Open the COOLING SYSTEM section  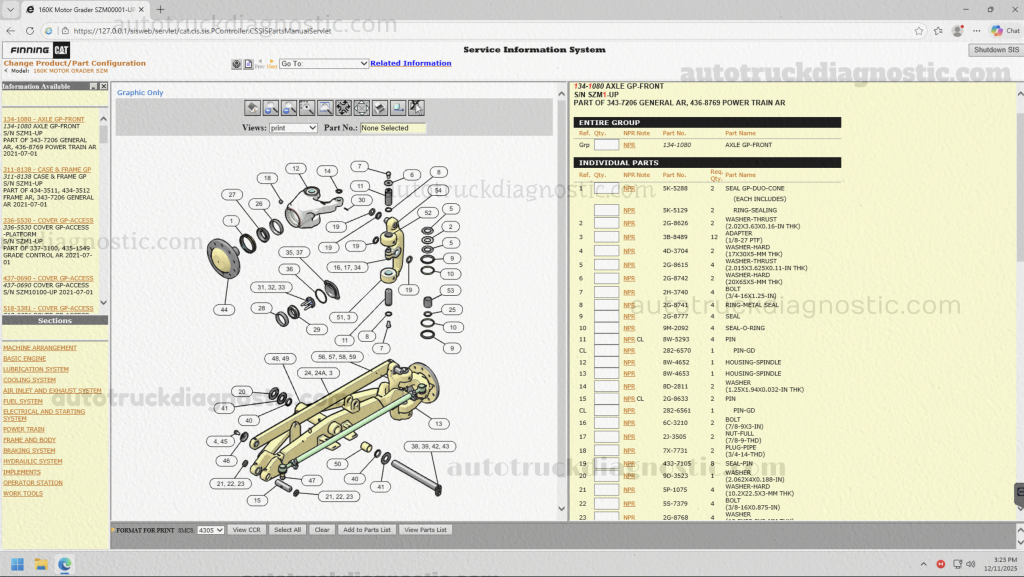click(29, 380)
